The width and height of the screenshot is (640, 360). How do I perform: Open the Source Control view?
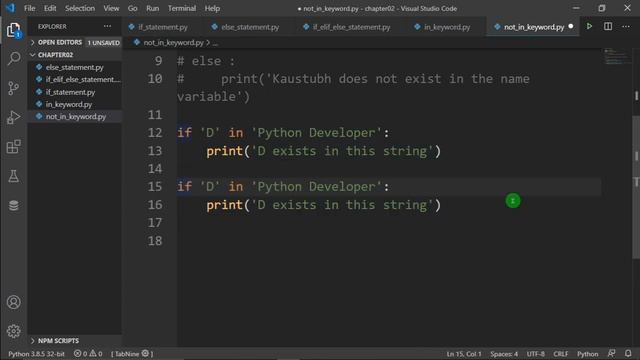click(x=13, y=88)
